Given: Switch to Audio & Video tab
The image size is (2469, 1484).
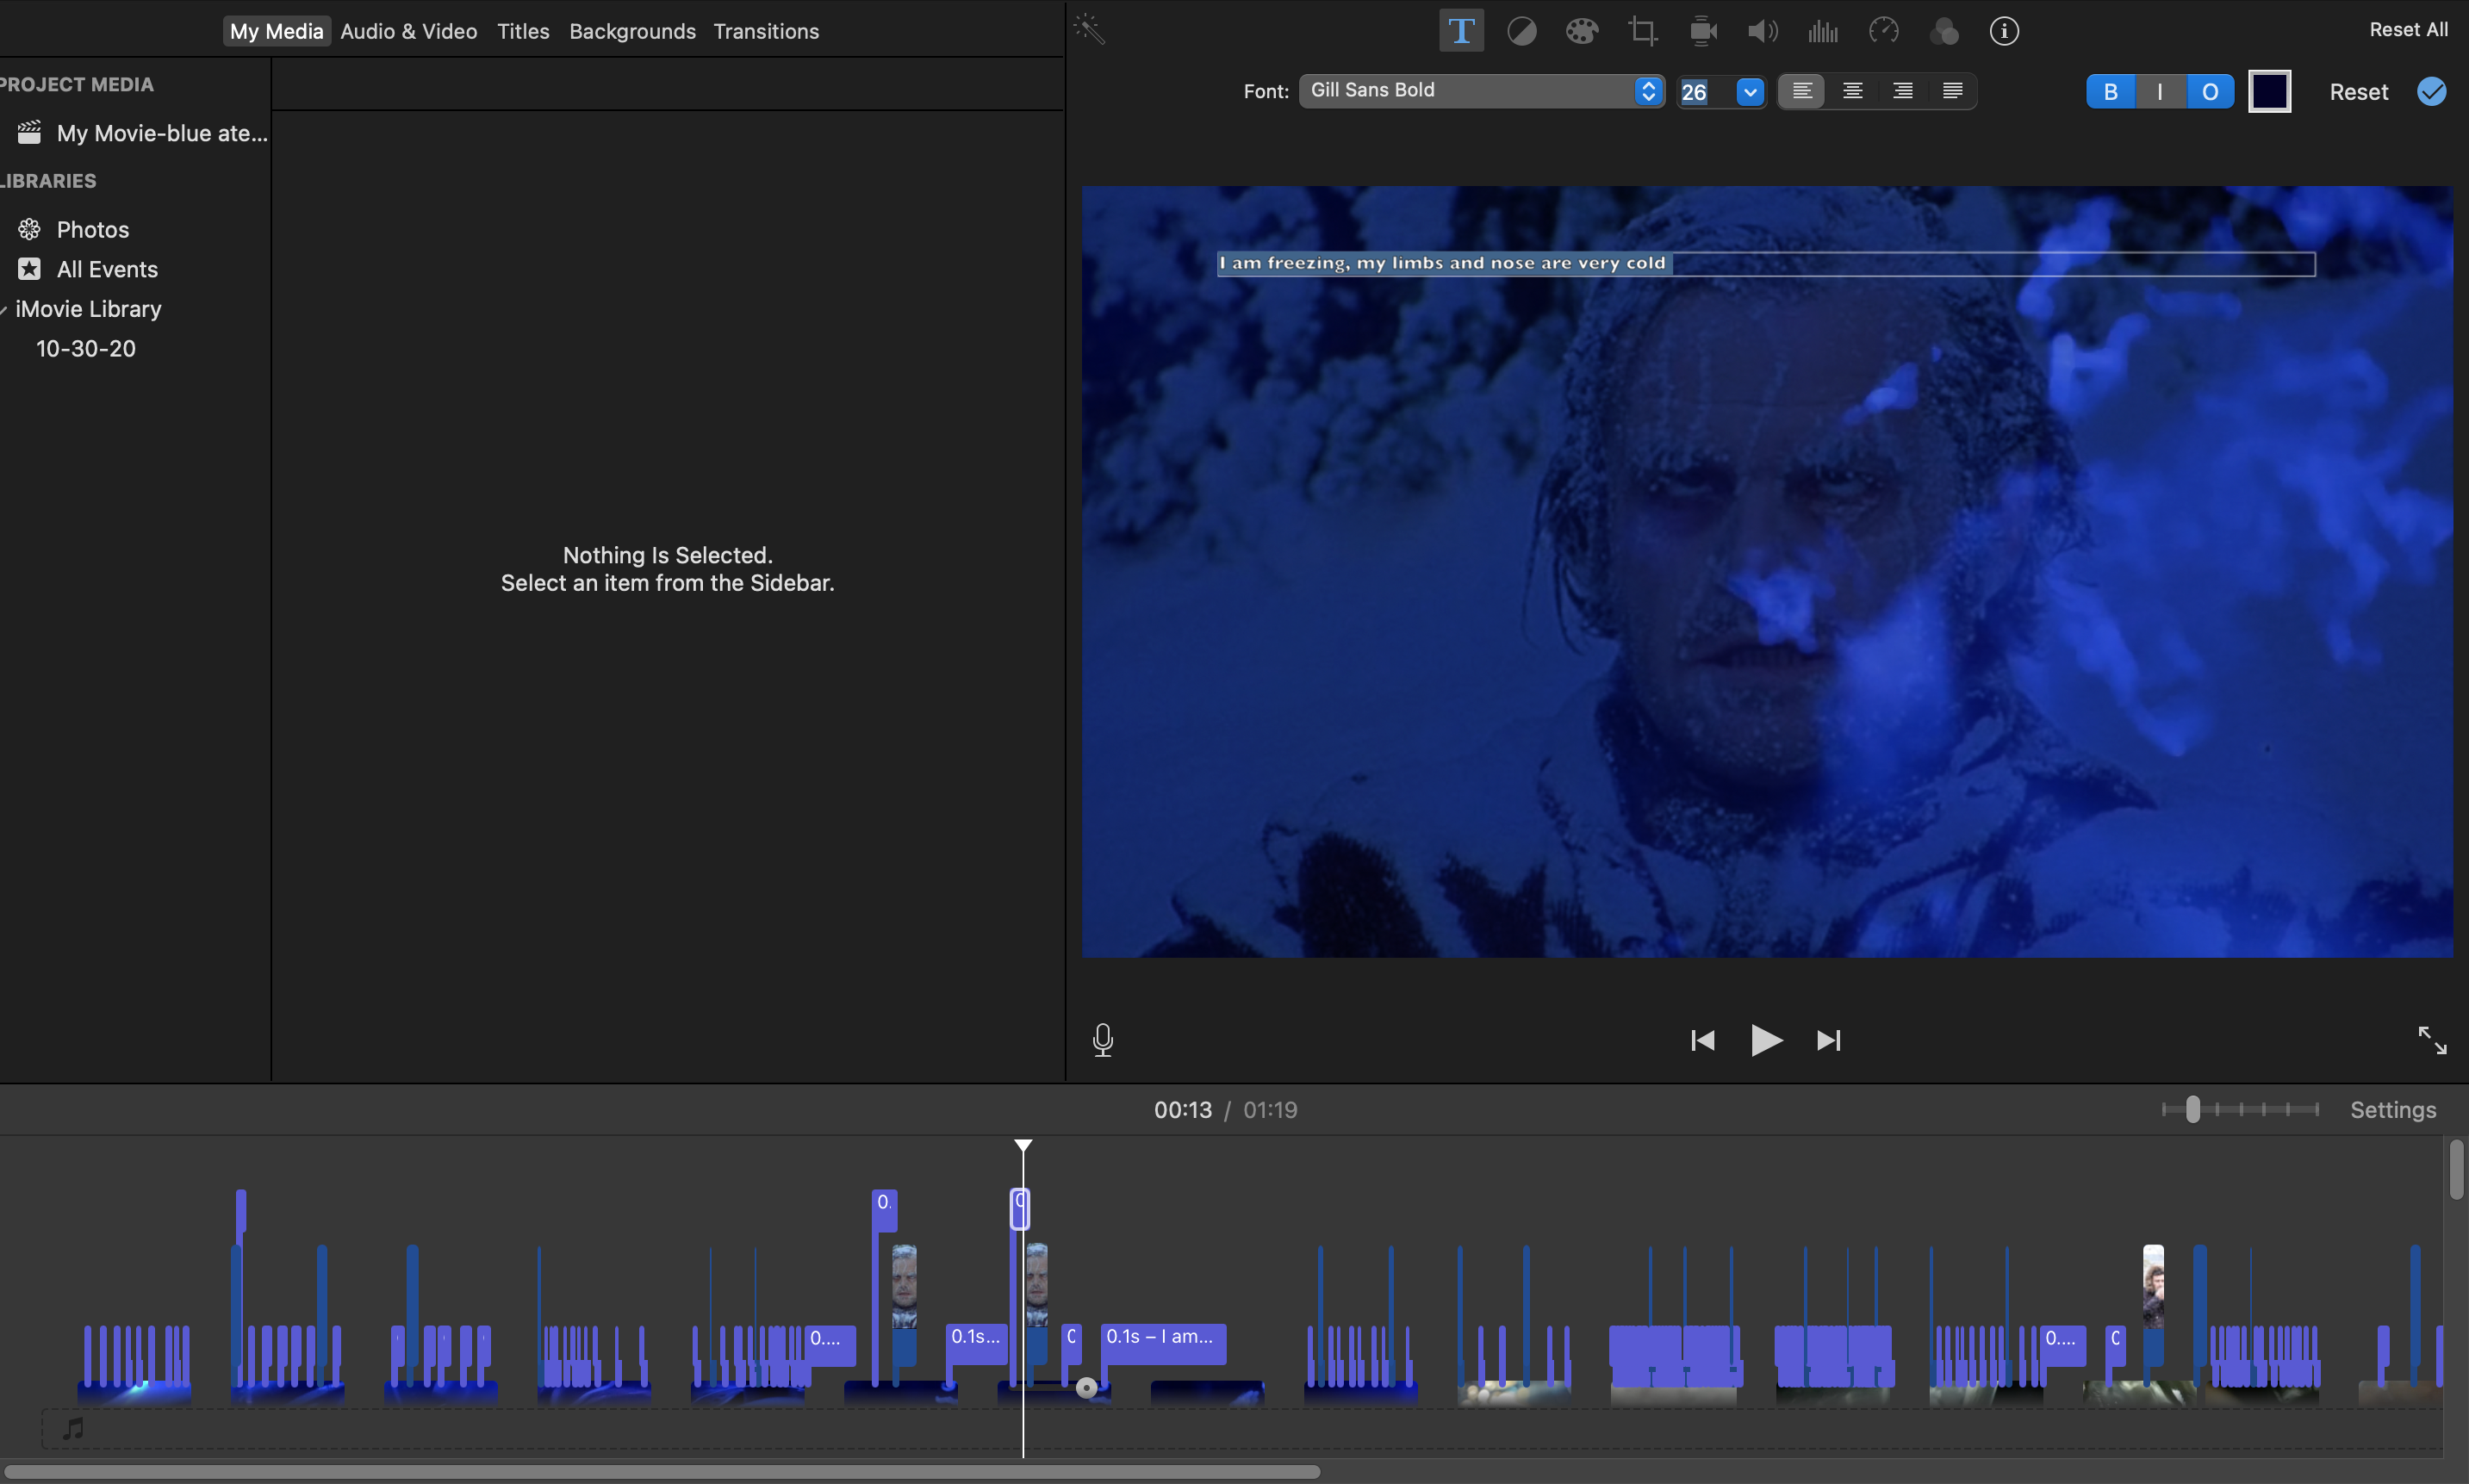Looking at the screenshot, I should [408, 31].
